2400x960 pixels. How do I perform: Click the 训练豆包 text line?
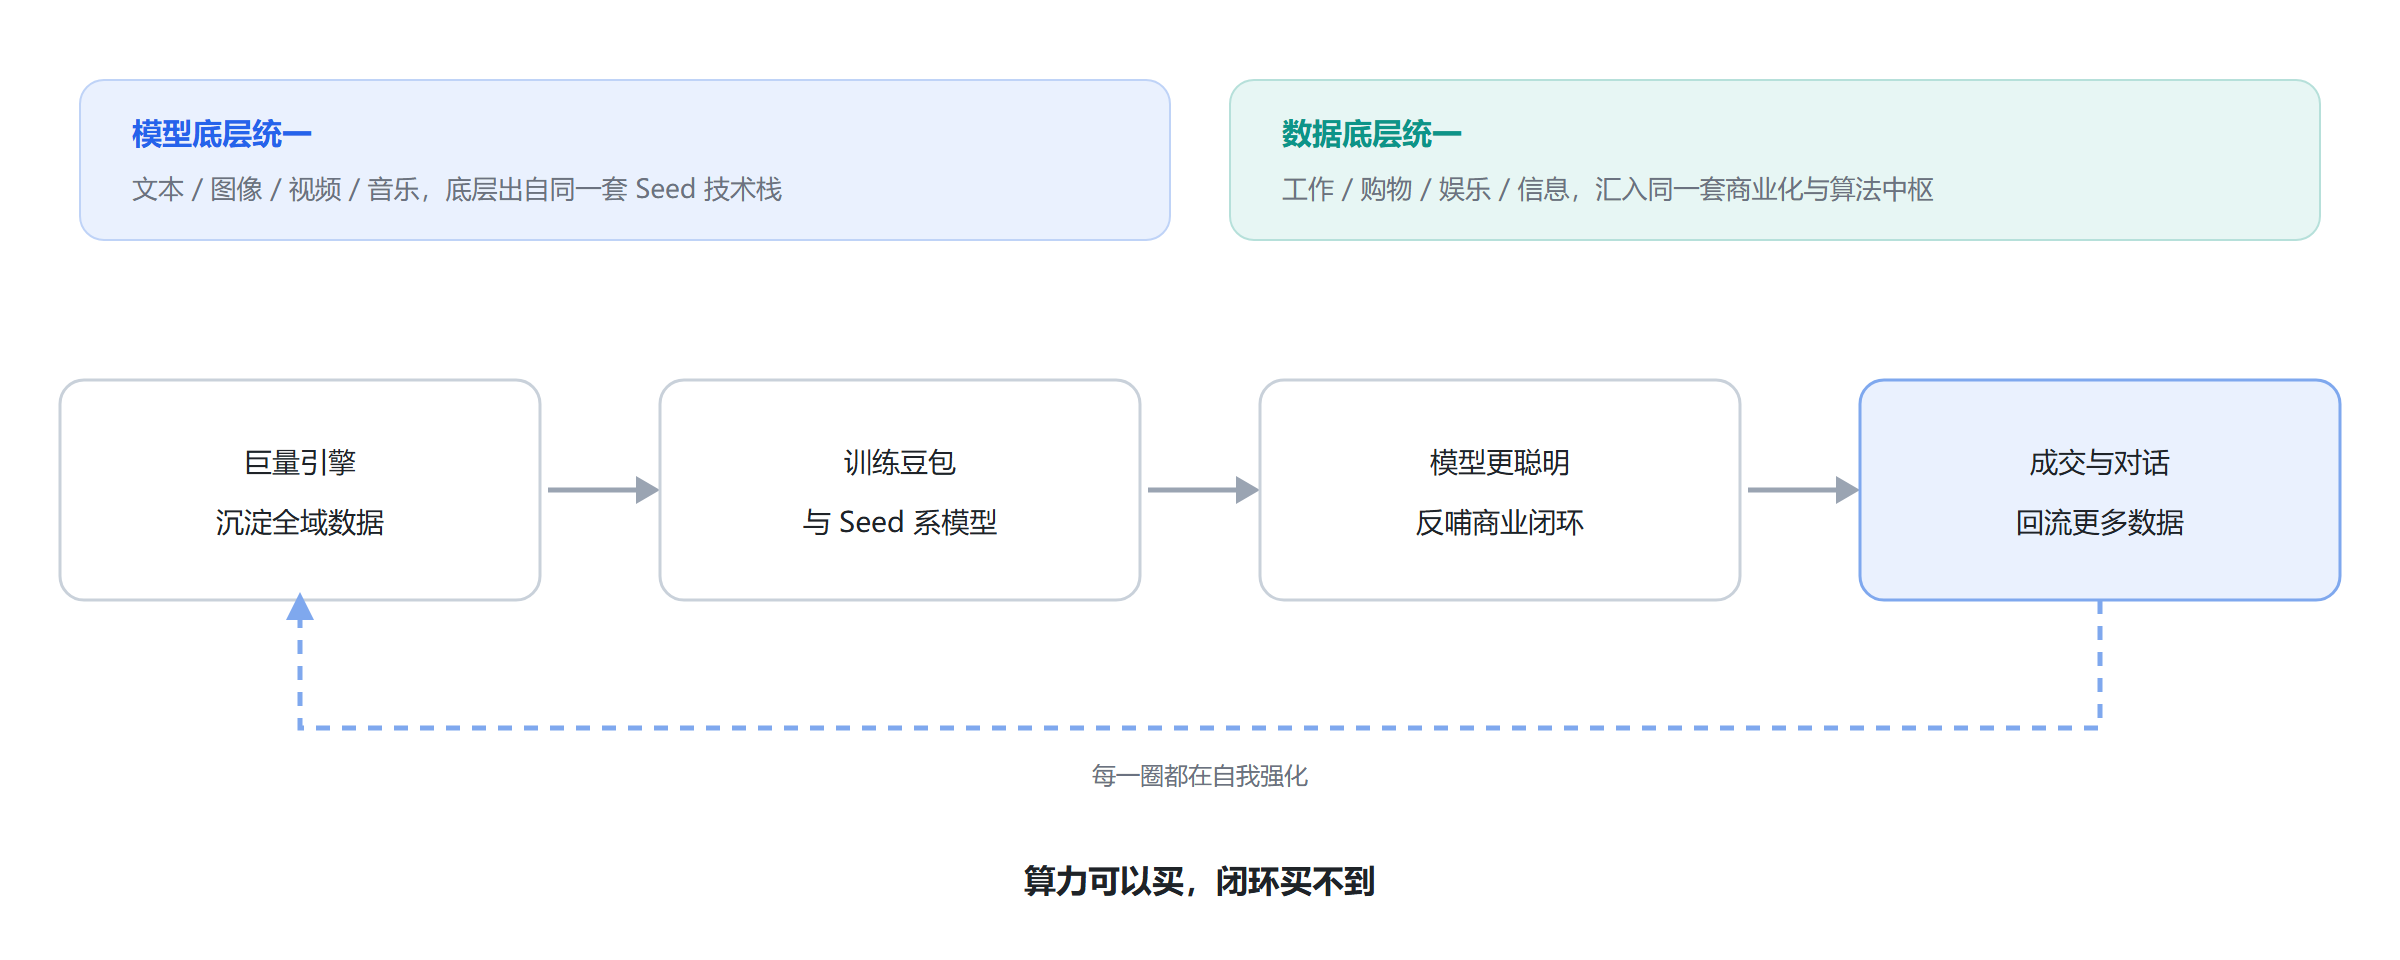(x=900, y=462)
